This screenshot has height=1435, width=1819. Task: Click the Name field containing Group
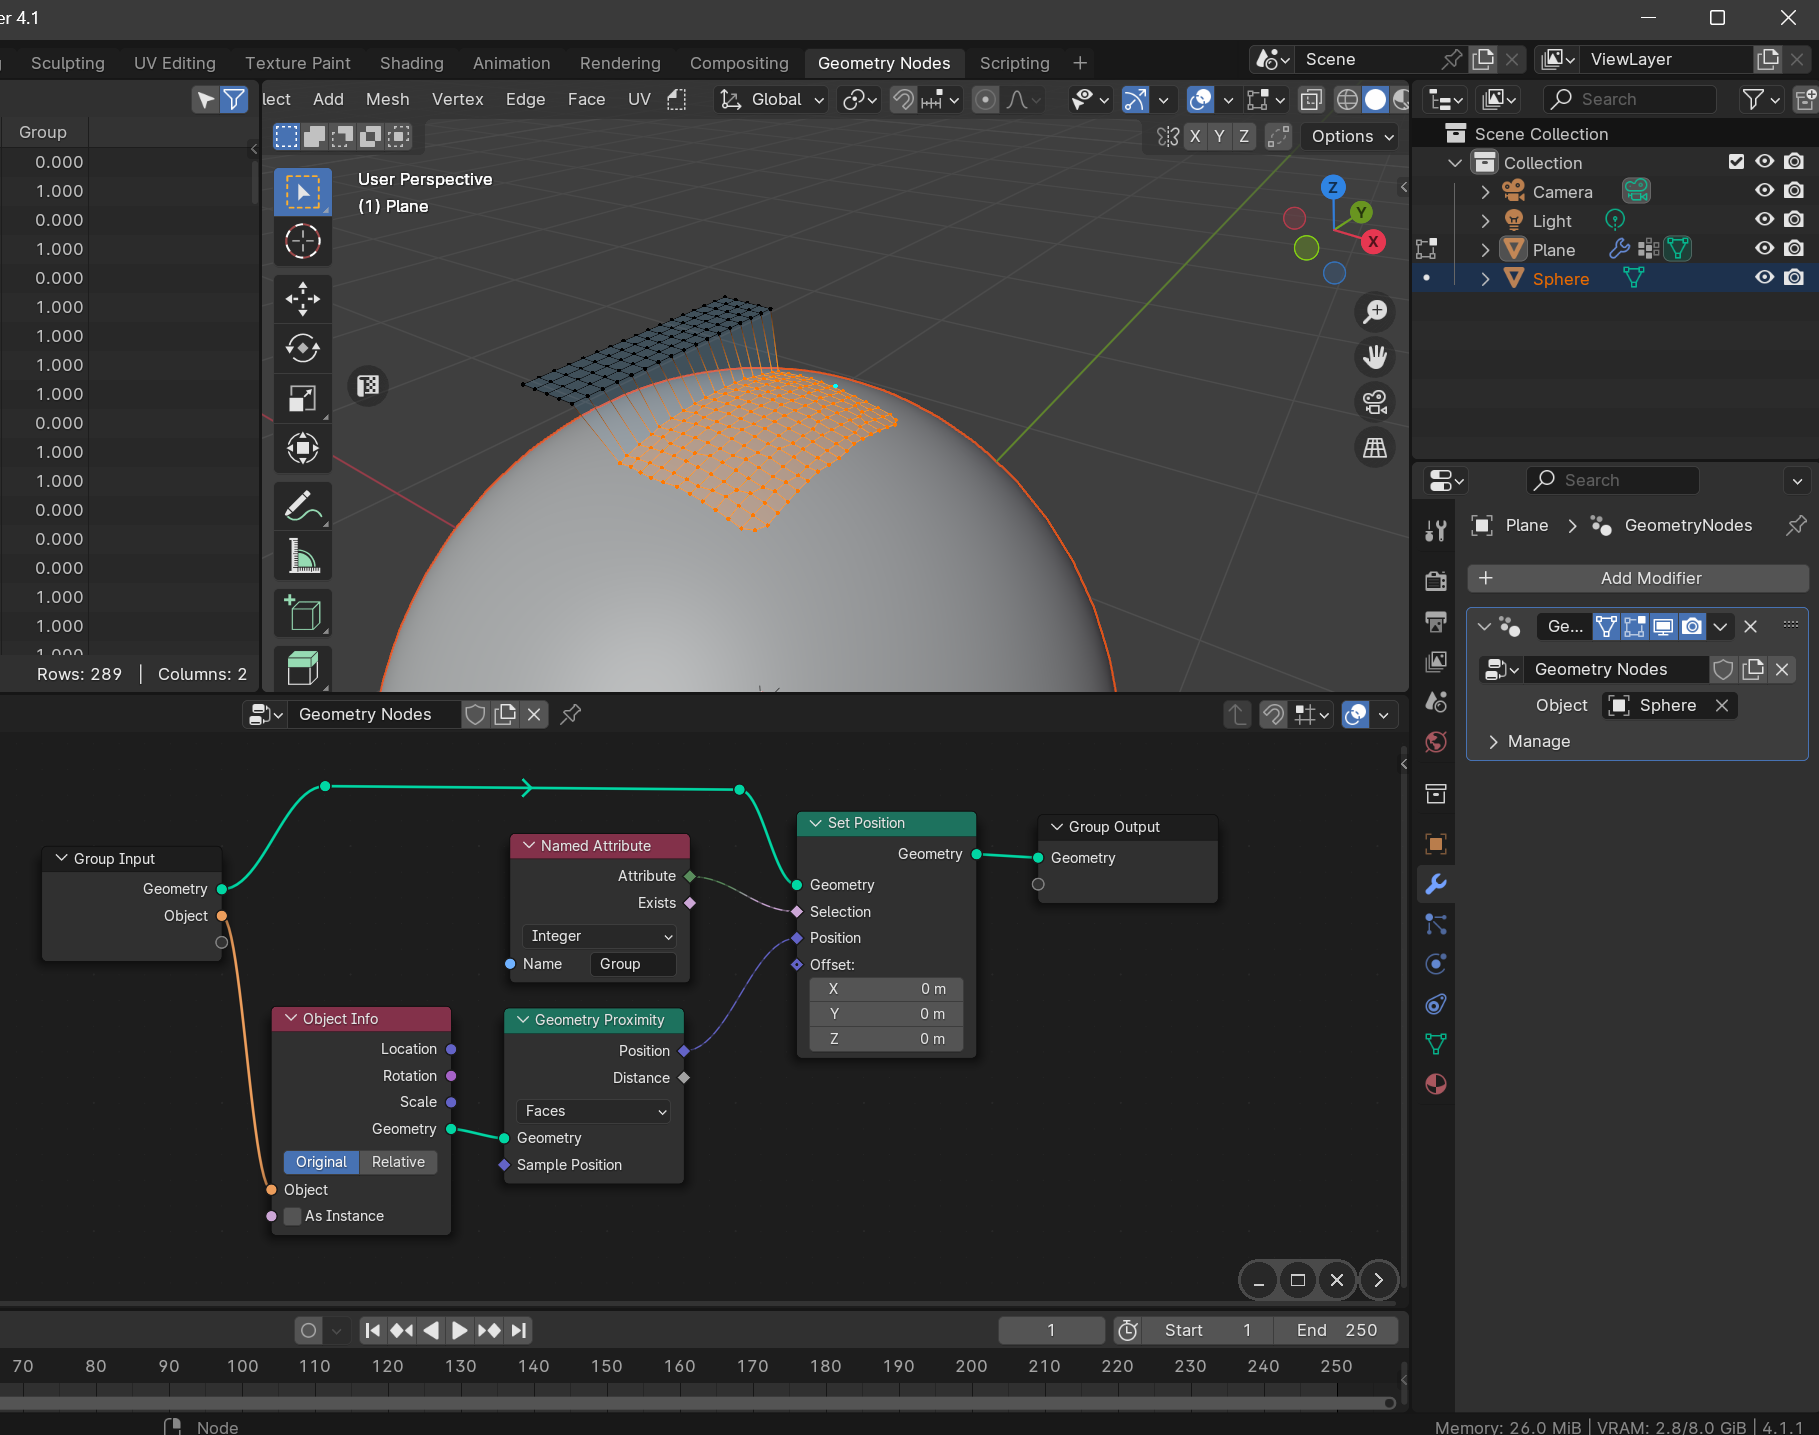[633, 964]
